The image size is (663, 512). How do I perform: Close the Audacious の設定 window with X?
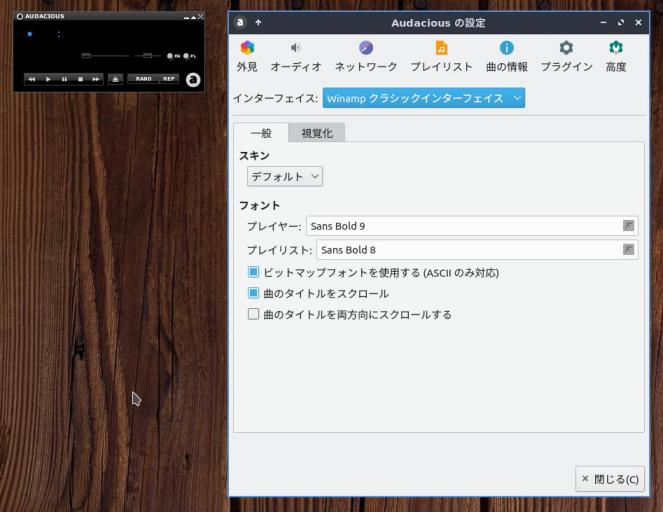(638, 22)
